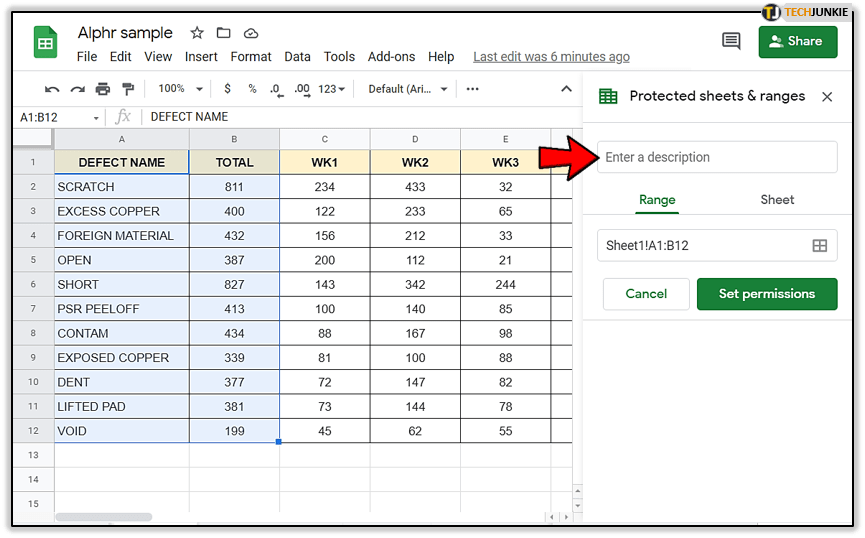This screenshot has width=865, height=538.
Task: Click the select data range grid icon
Action: (x=819, y=246)
